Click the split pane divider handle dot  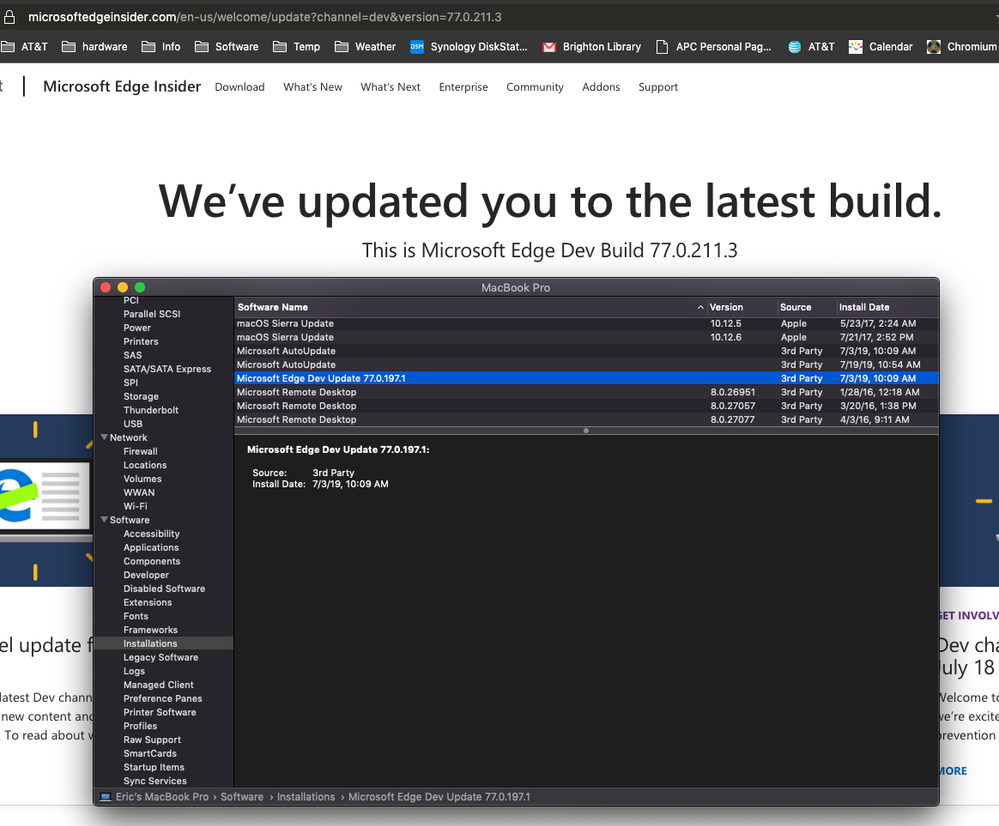[586, 431]
